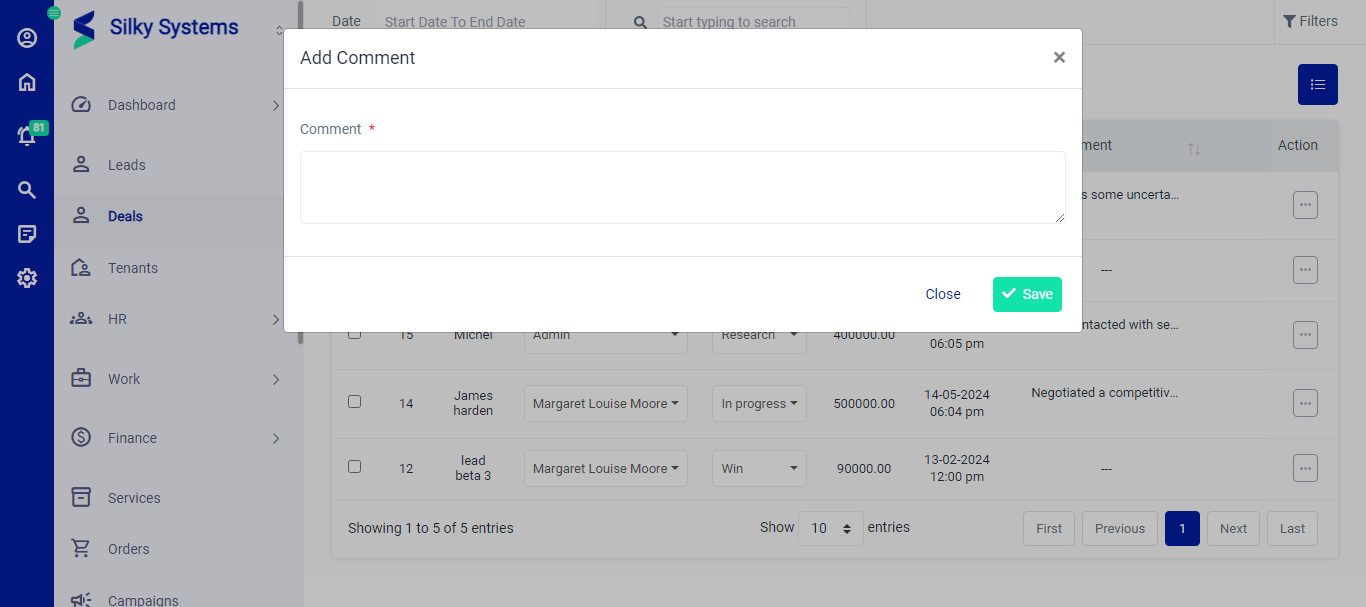This screenshot has height=607, width=1366.
Task: Open the sticky notes icon in left rail
Action: pos(27,234)
